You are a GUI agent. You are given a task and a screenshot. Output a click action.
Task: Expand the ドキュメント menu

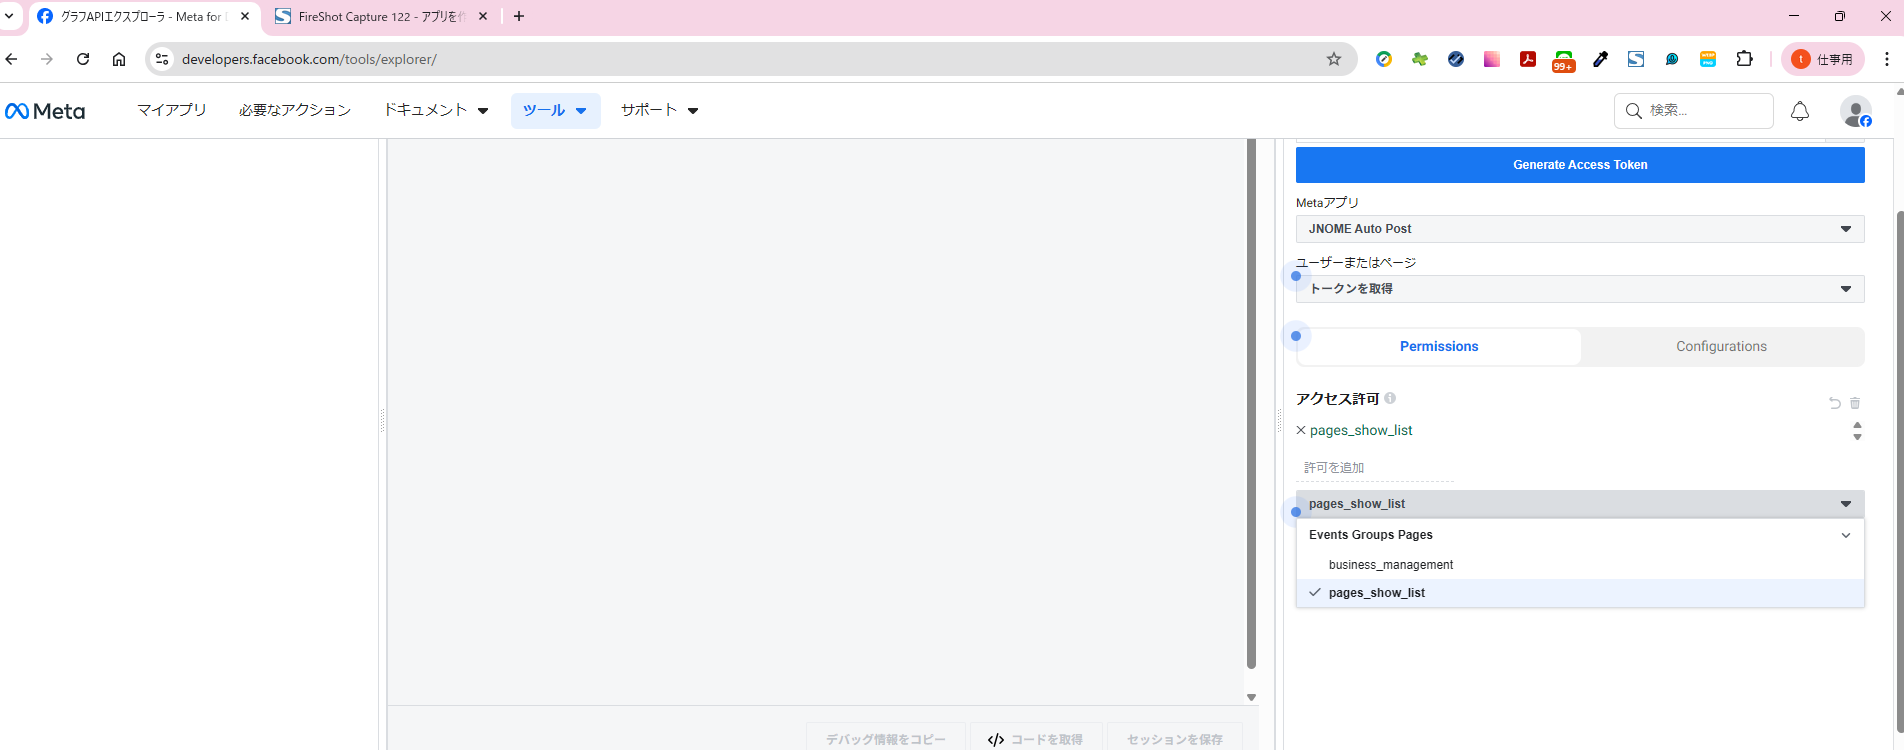tap(436, 110)
